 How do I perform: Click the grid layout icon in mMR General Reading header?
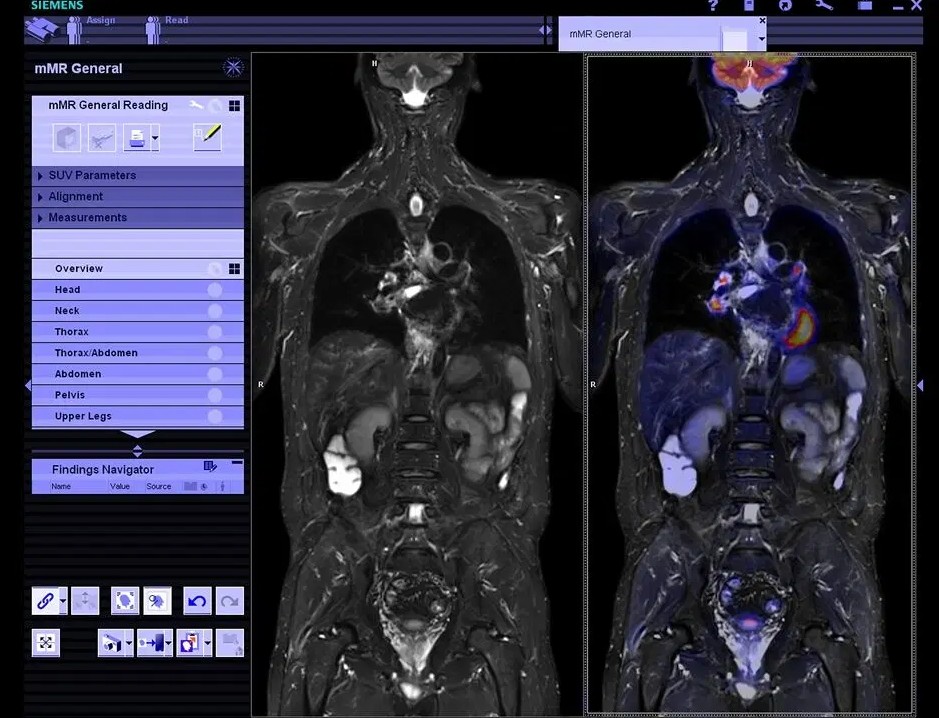point(234,105)
